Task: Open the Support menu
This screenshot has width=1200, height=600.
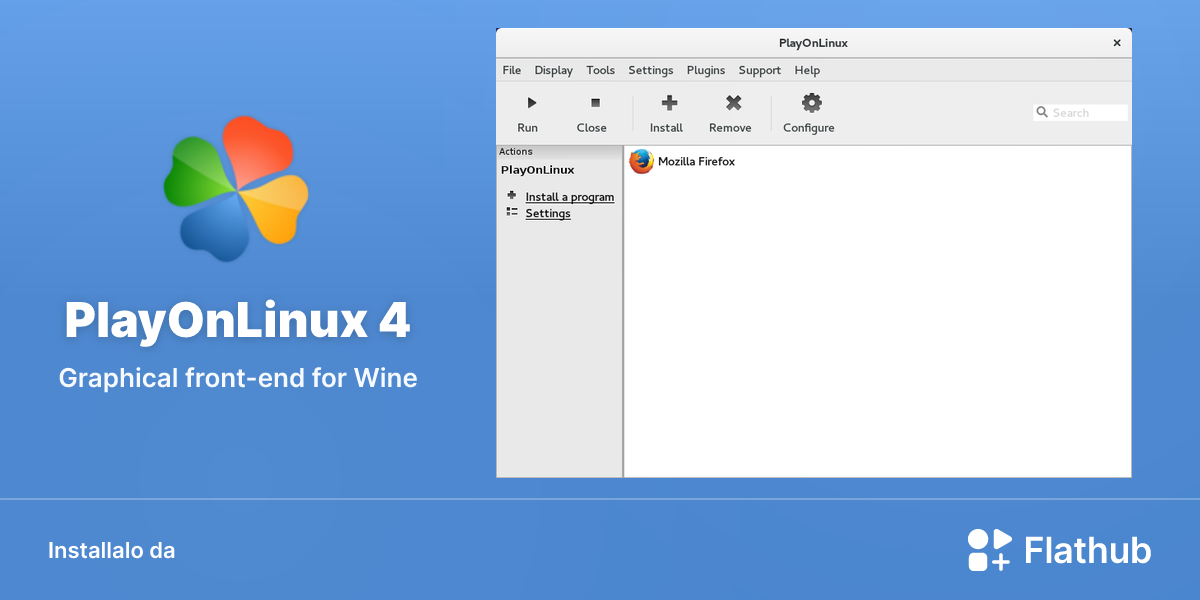Action: pyautogui.click(x=760, y=70)
